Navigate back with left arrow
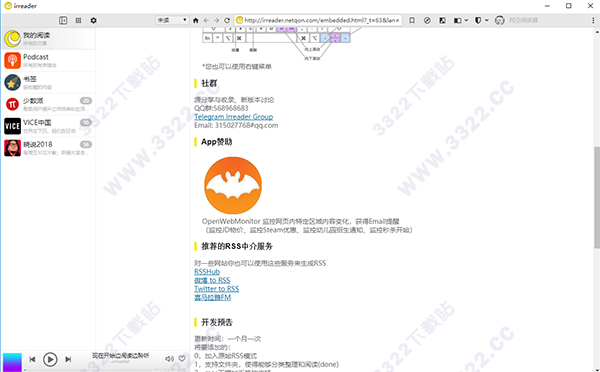Image resolution: width=600 pixels, height=372 pixels. (206, 20)
